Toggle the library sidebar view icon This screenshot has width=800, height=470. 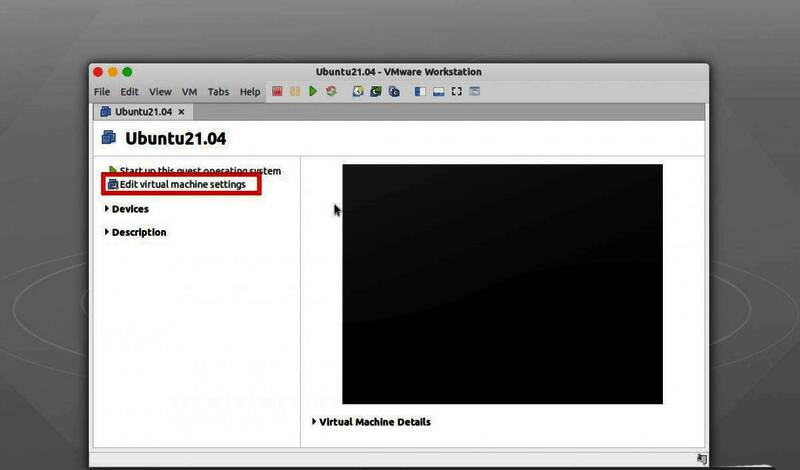pyautogui.click(x=421, y=92)
